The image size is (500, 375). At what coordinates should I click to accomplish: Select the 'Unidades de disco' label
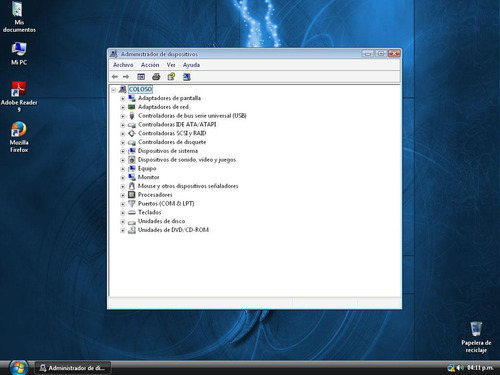pos(161,221)
